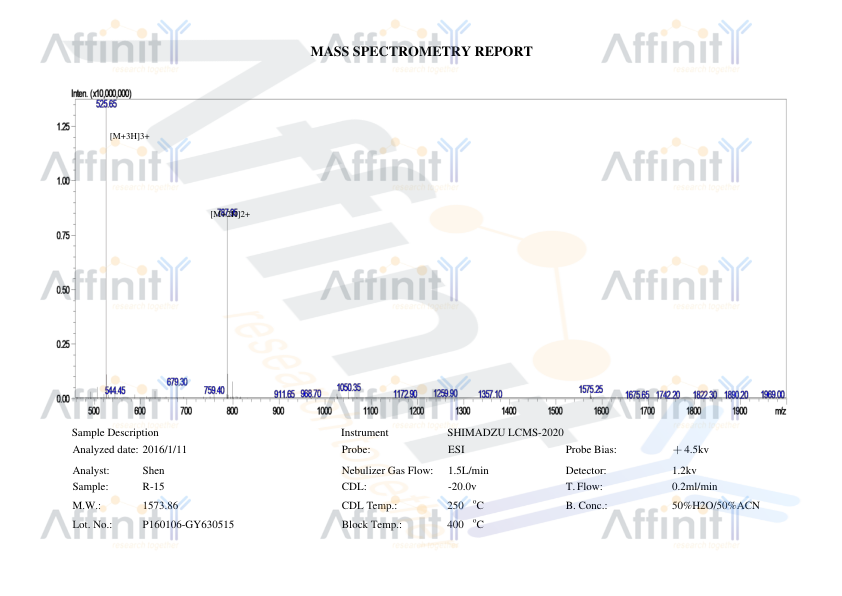Select the 525.65 peak label

(x=106, y=104)
